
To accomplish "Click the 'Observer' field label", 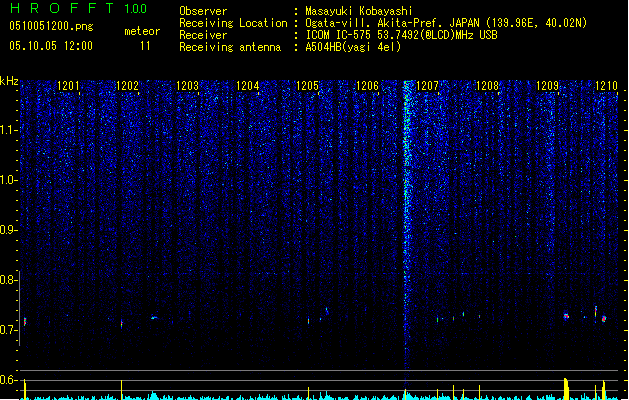I will click(x=203, y=11).
